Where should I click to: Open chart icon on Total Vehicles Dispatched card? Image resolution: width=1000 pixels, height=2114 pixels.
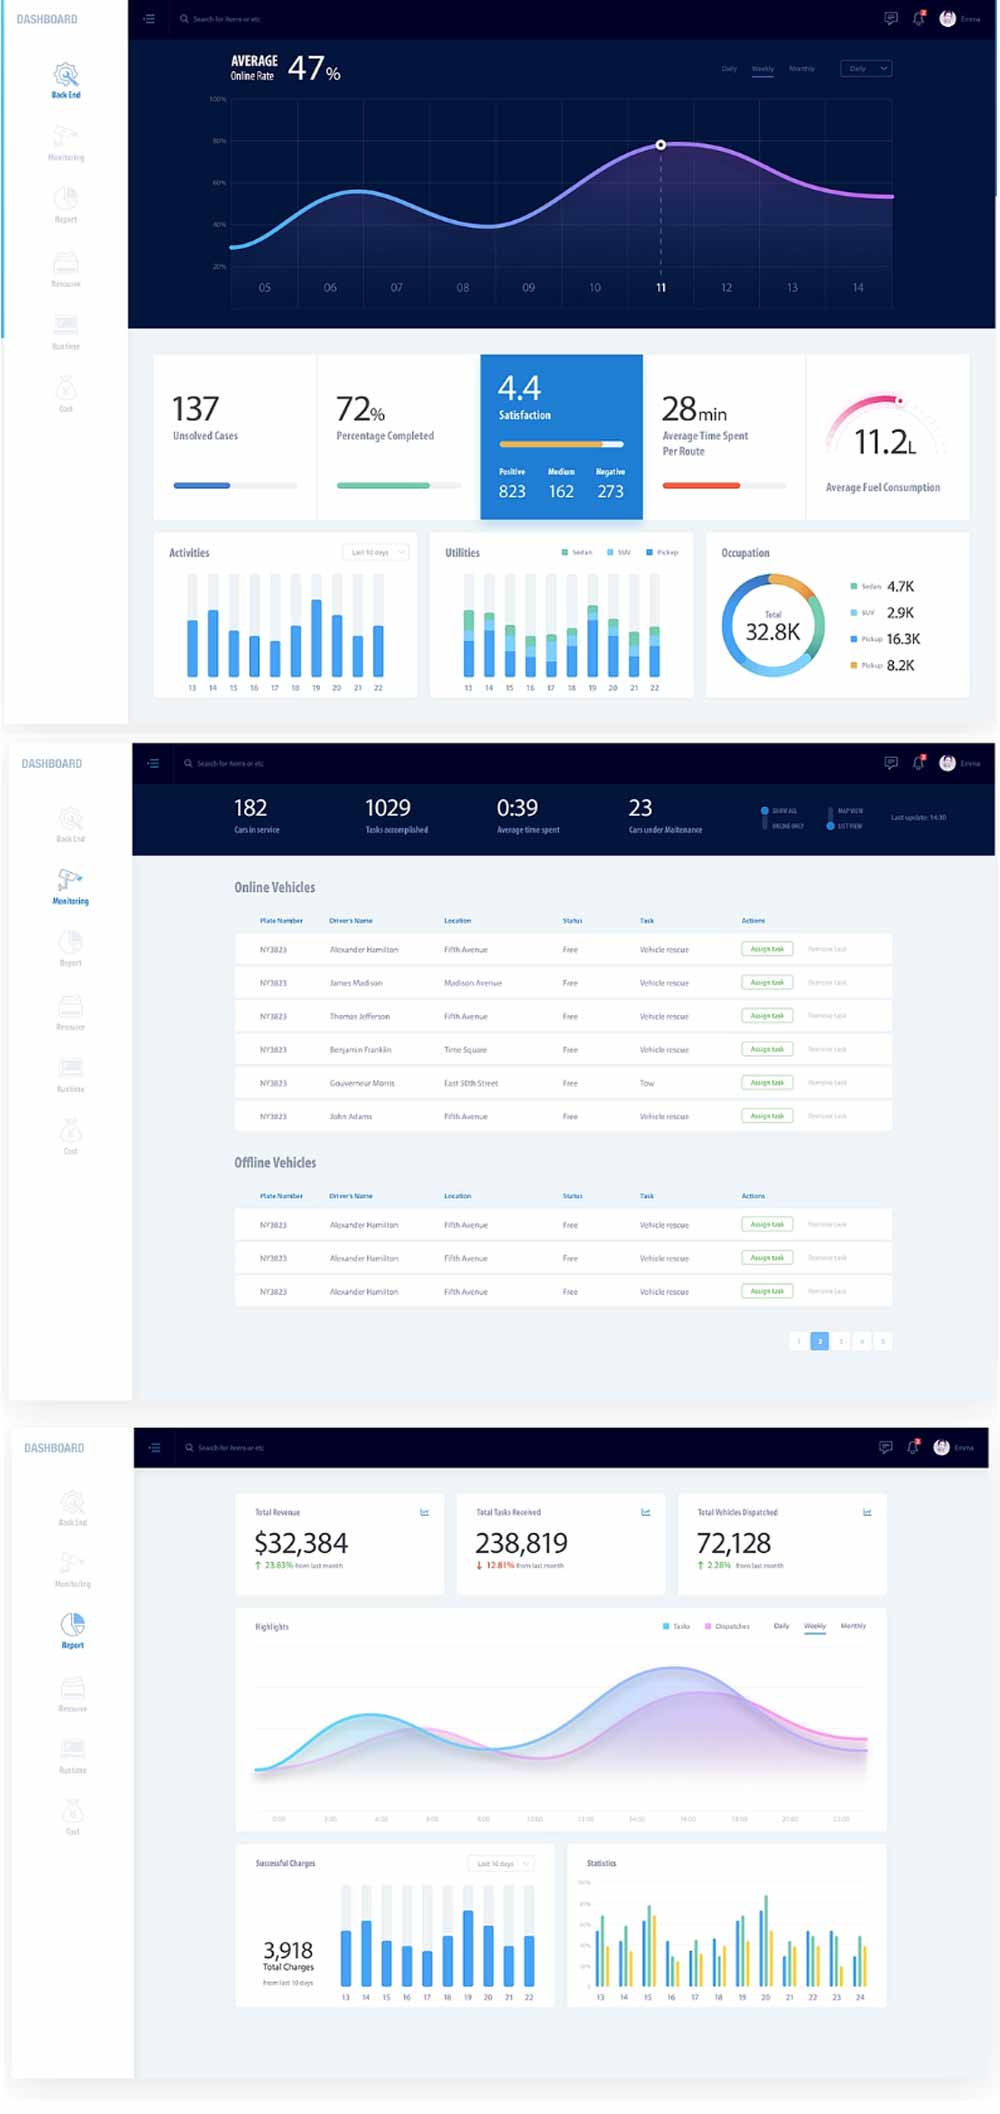coord(867,1512)
